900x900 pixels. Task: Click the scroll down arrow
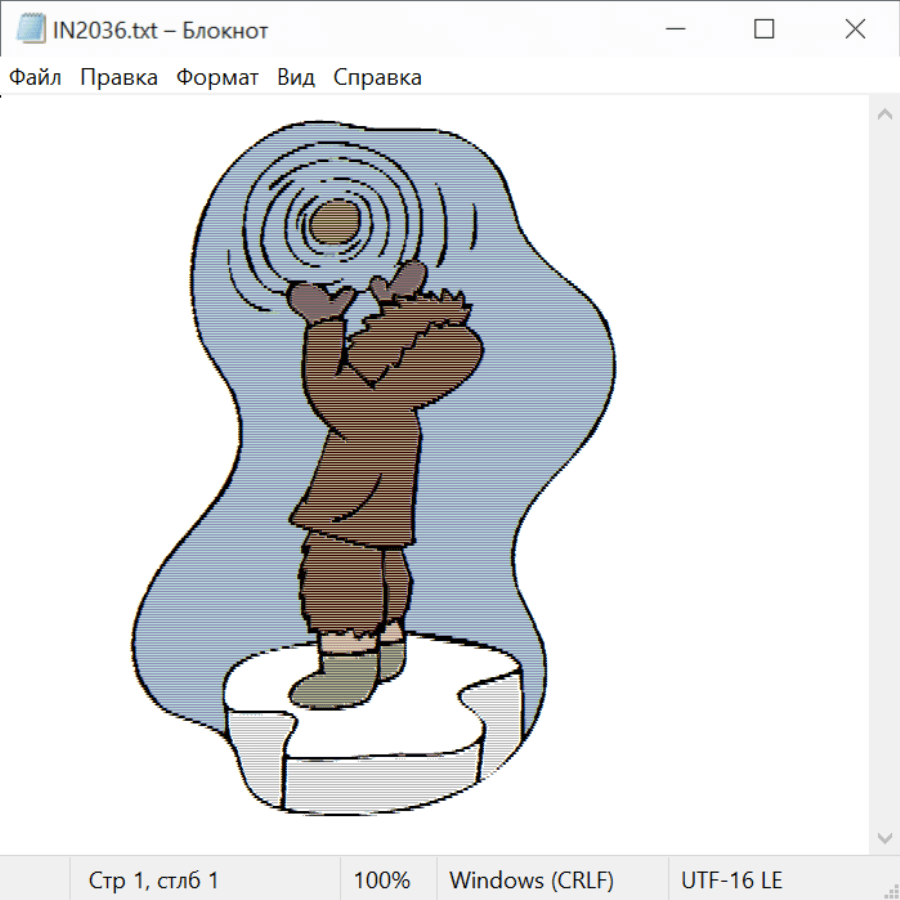pyautogui.click(x=884, y=837)
